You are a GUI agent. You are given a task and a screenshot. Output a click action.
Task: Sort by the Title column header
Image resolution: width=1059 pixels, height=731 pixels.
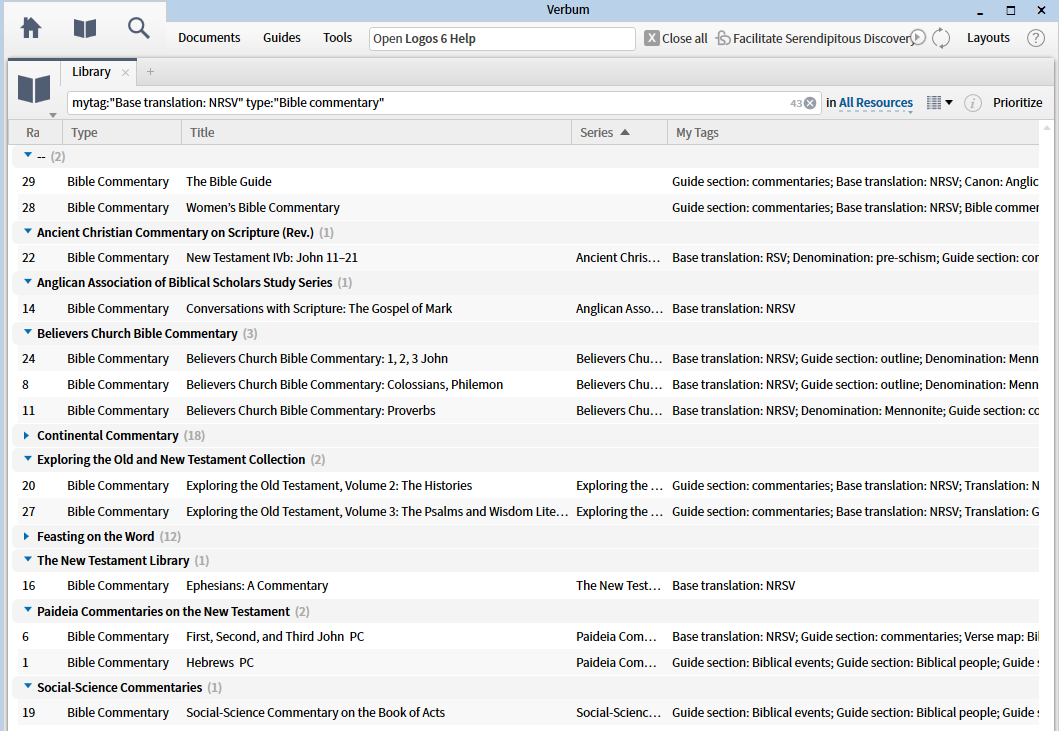click(376, 132)
